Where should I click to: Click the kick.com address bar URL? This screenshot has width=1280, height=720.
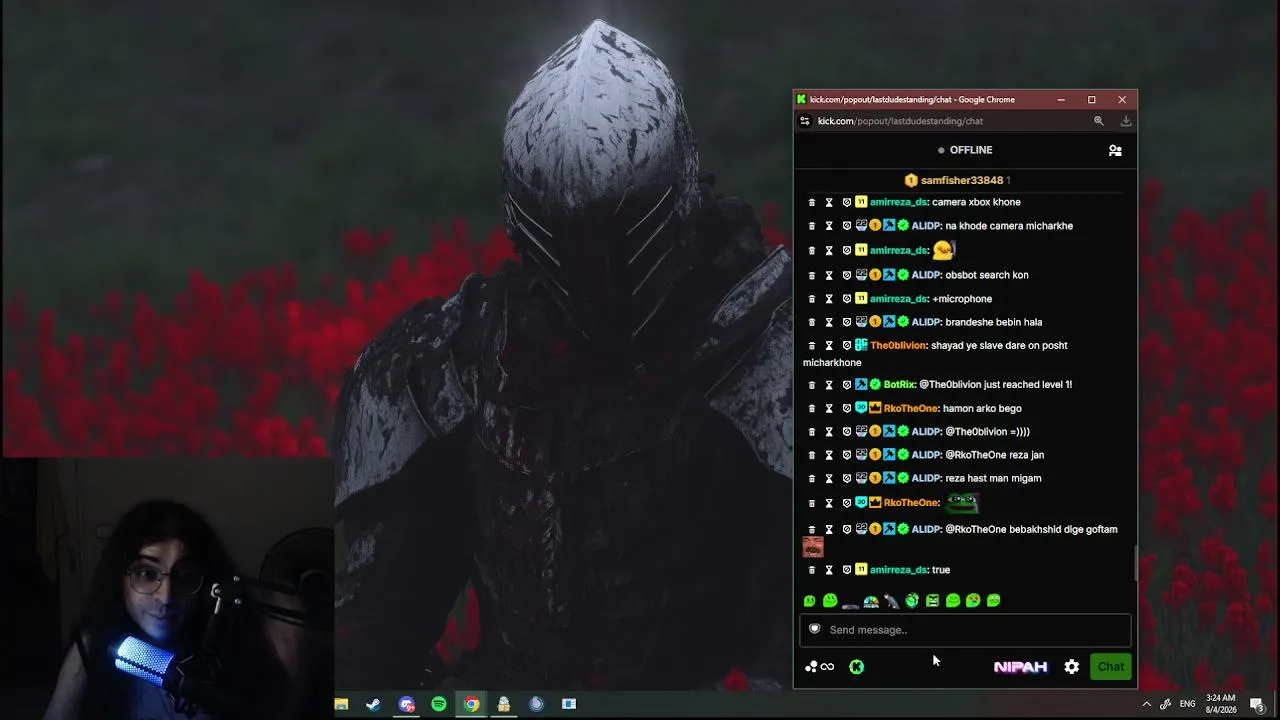[x=900, y=121]
